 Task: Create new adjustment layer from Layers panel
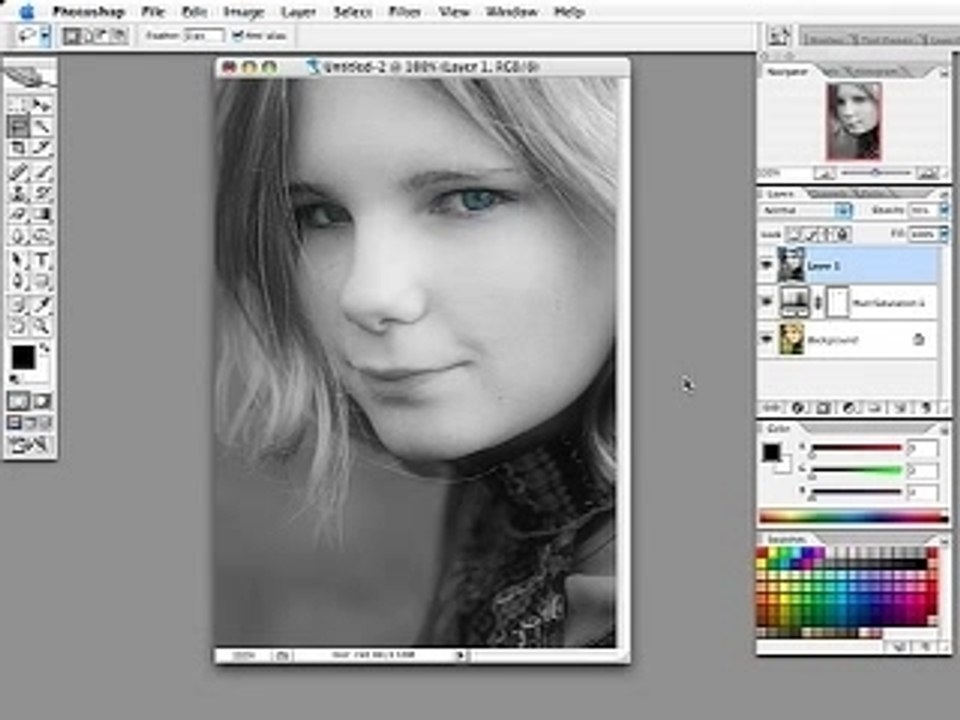pos(849,408)
